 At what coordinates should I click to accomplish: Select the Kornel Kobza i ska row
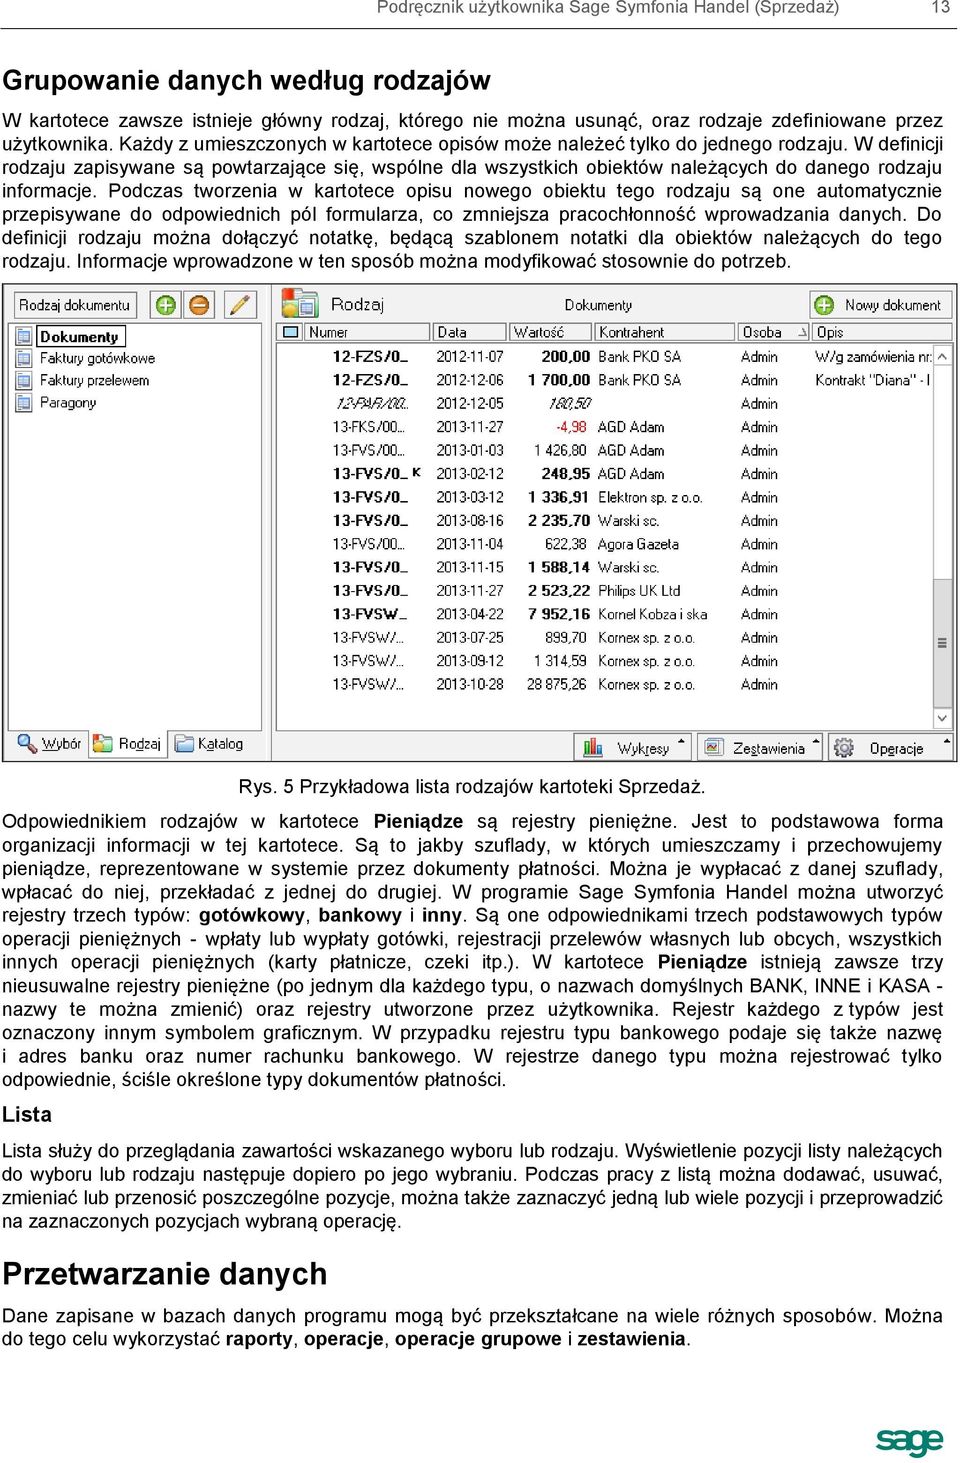(x=606, y=615)
